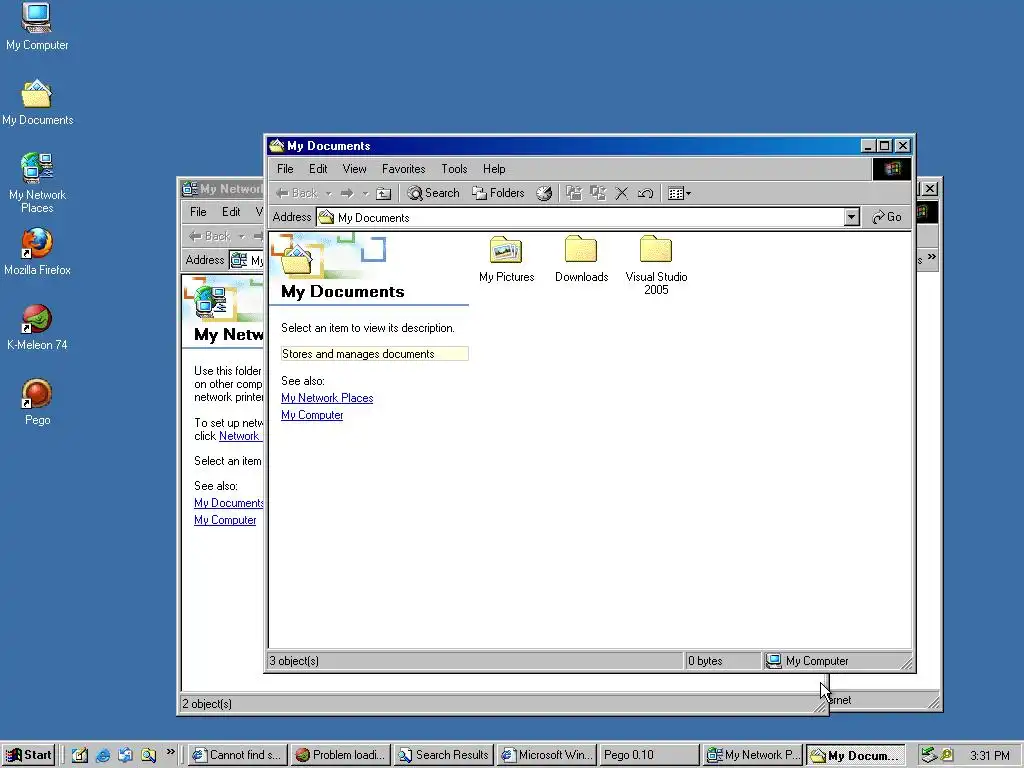Switch to 'Microsoft Win...' taskbar button
This screenshot has height=768, width=1024.
(547, 755)
